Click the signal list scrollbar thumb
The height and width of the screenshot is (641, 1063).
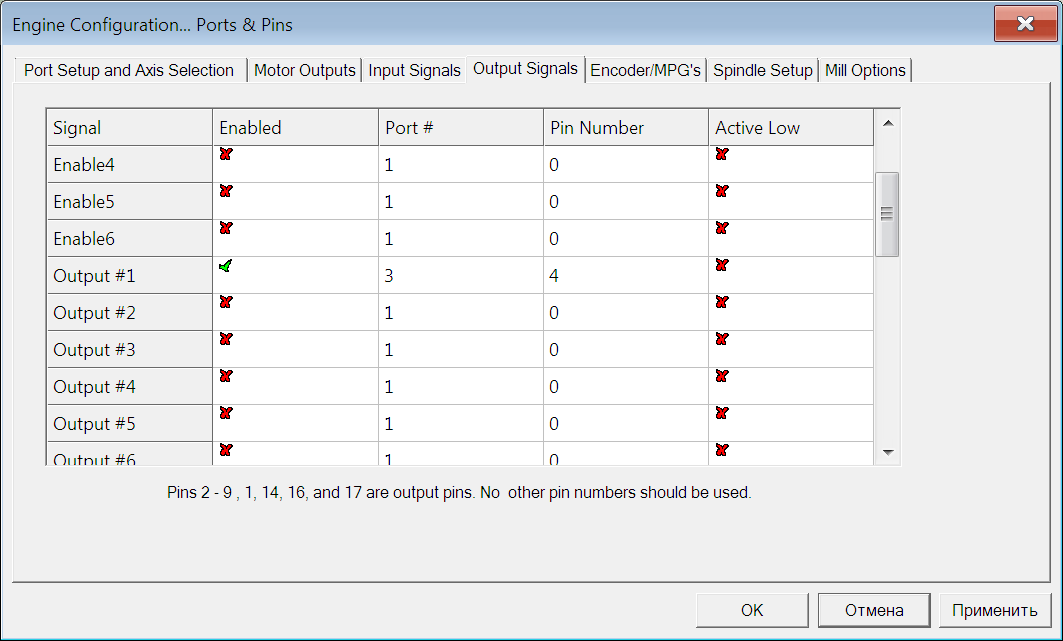(886, 213)
